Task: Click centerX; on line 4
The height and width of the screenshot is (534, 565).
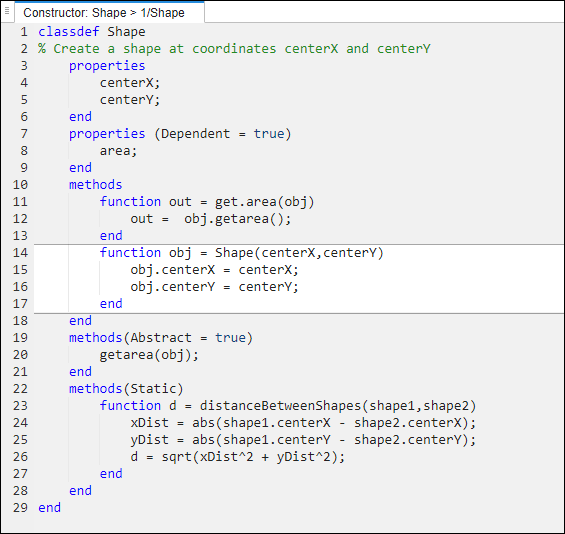Action: (130, 83)
